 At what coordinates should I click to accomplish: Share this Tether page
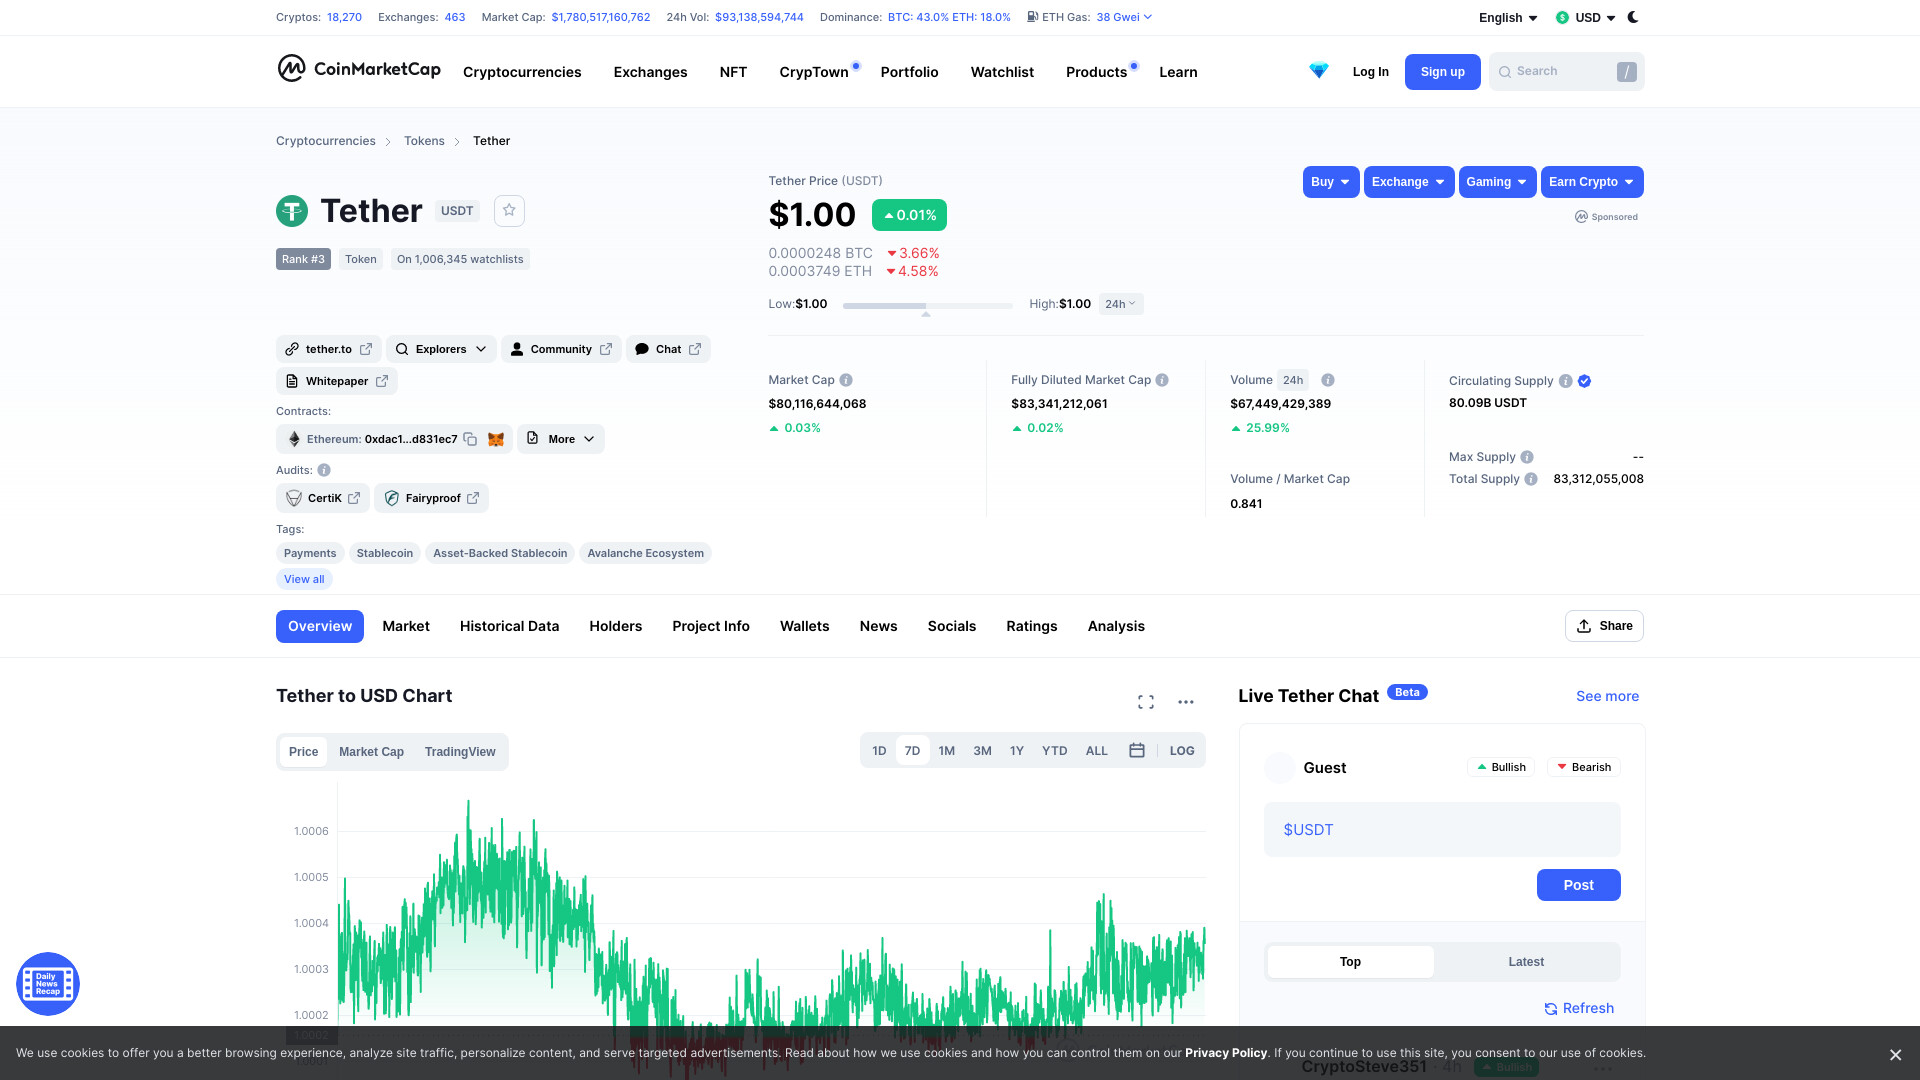(1604, 626)
